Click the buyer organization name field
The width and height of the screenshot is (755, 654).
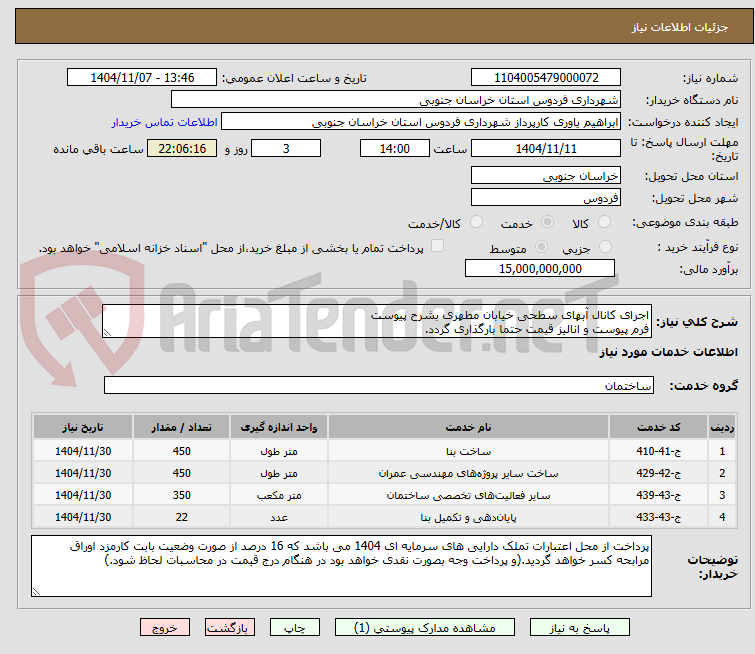pyautogui.click(x=396, y=100)
